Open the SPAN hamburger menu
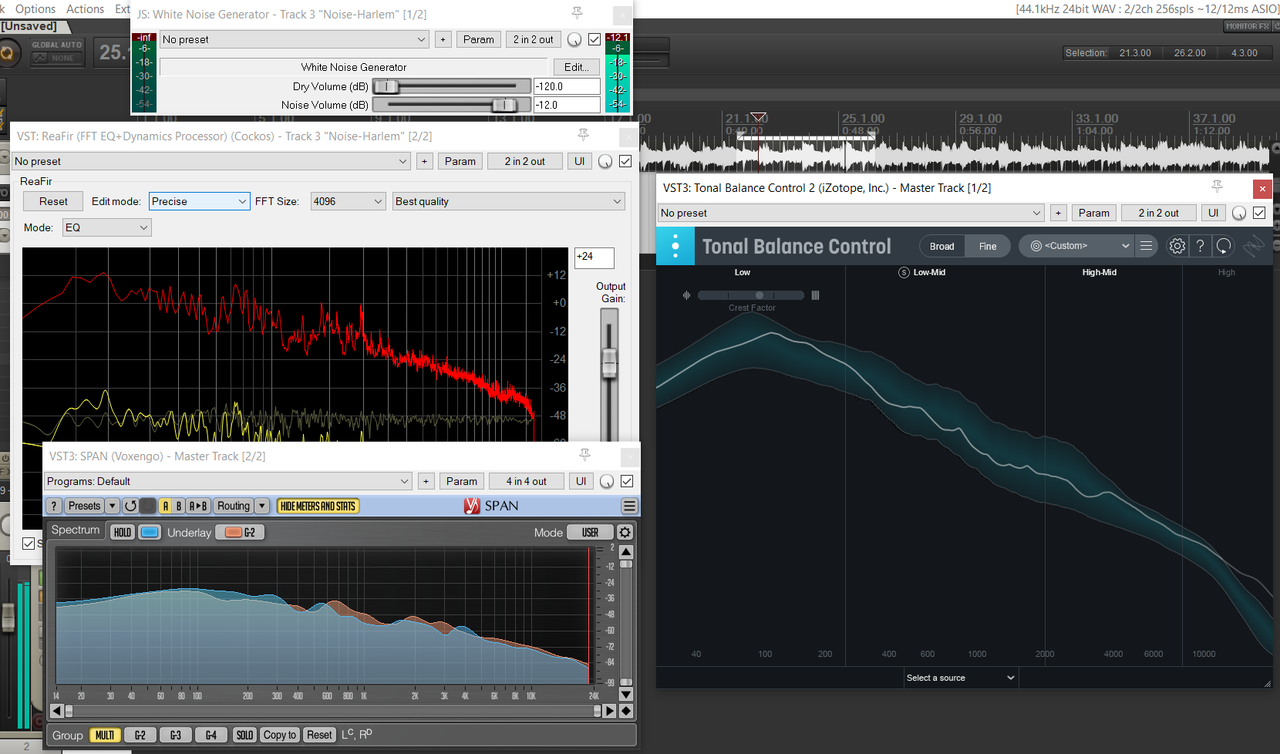The image size is (1280, 754). tap(629, 506)
